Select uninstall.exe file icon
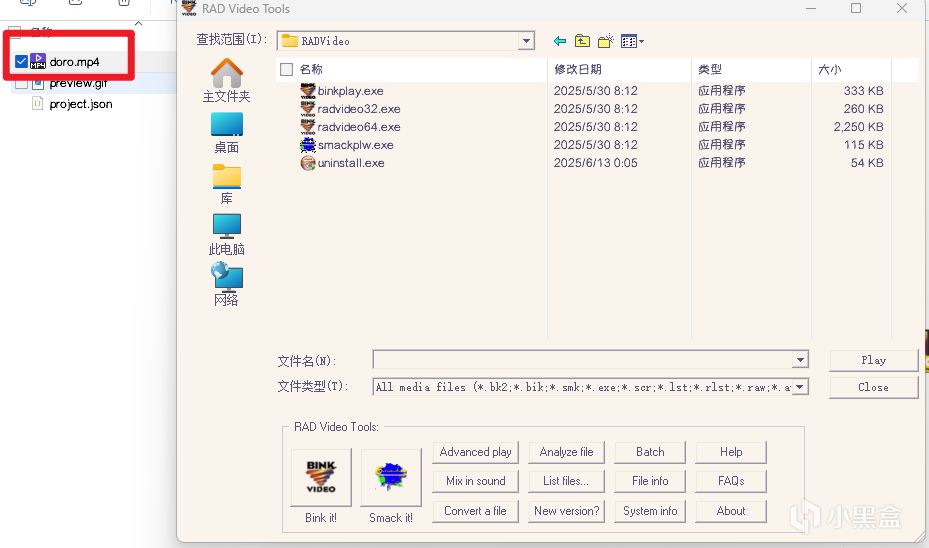Viewport: 929px width, 548px height. pos(308,162)
